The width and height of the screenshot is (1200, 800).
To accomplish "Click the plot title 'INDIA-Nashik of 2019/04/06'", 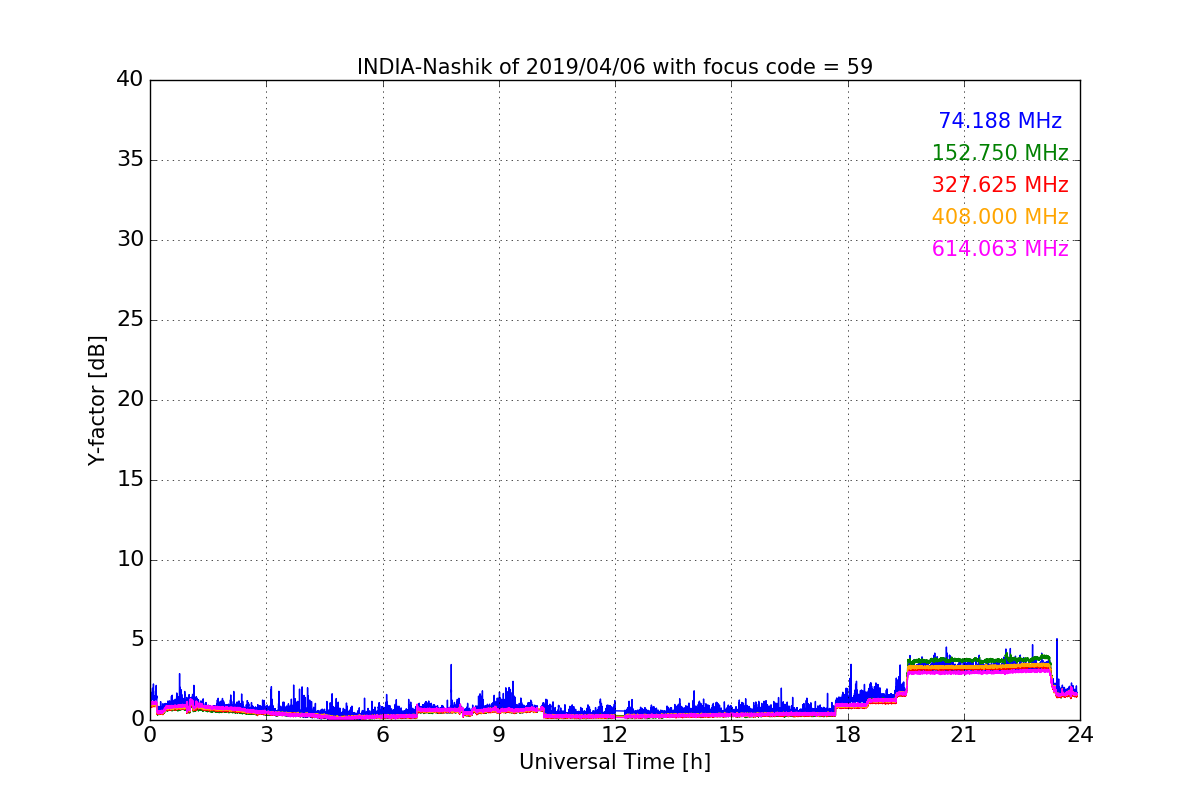I will 615,67.
